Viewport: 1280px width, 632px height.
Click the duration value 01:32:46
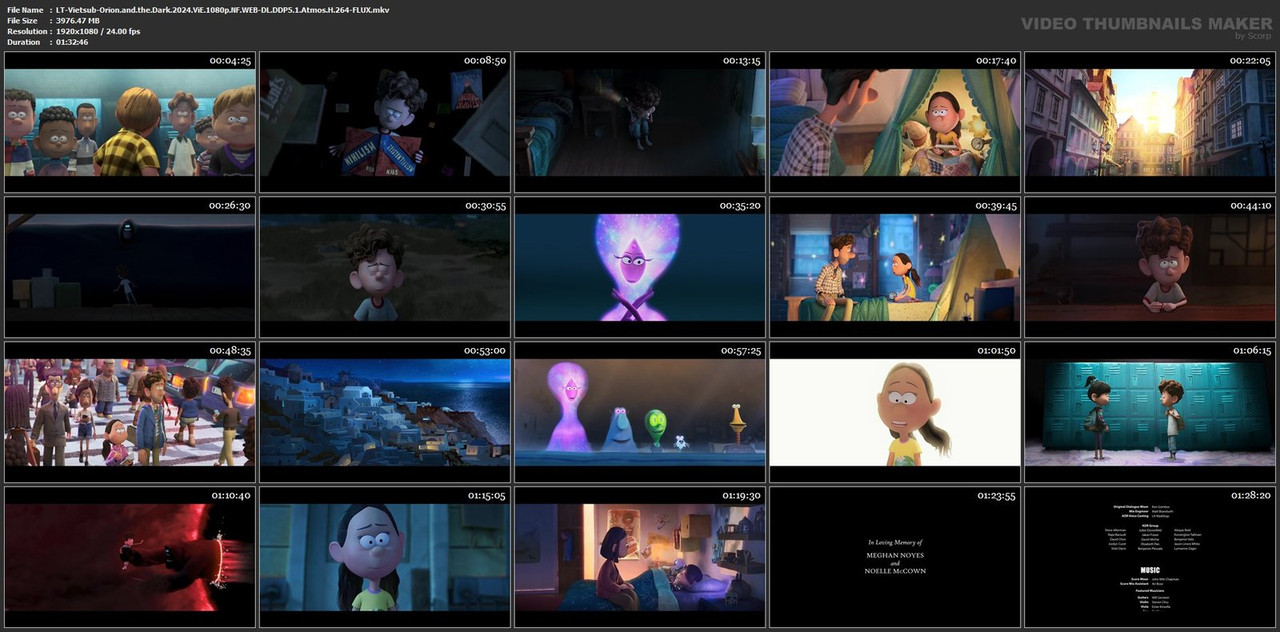click(x=72, y=42)
